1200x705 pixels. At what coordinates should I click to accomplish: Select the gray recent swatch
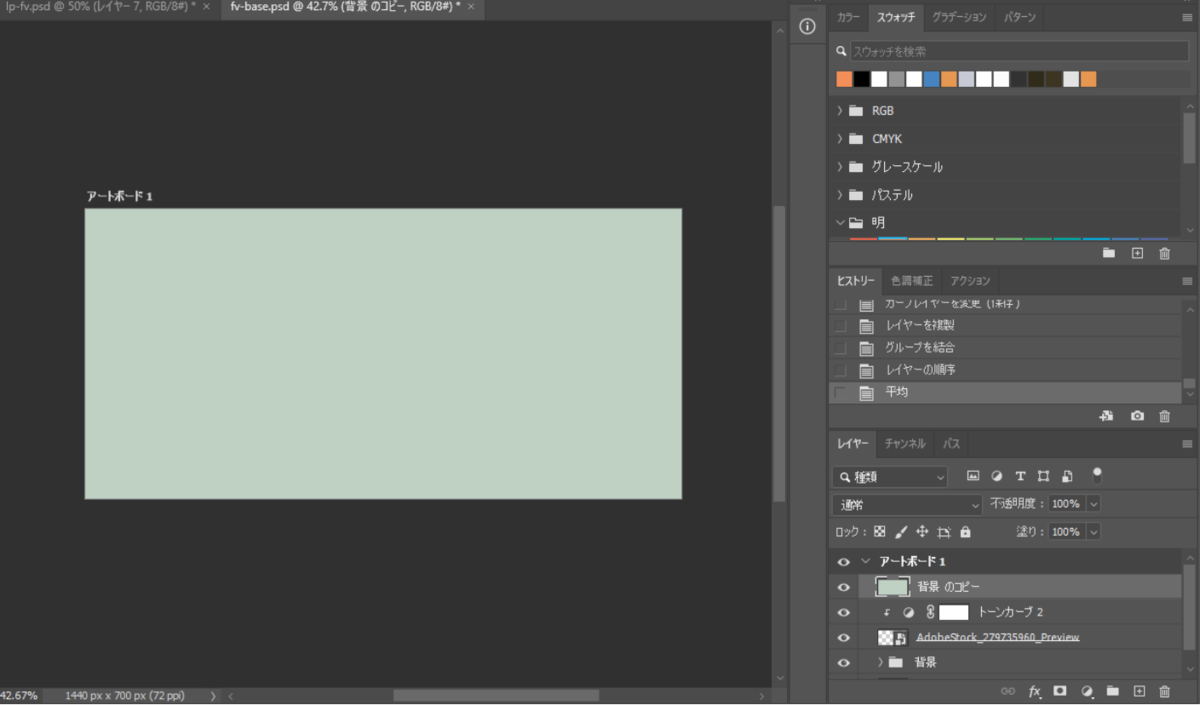(896, 79)
